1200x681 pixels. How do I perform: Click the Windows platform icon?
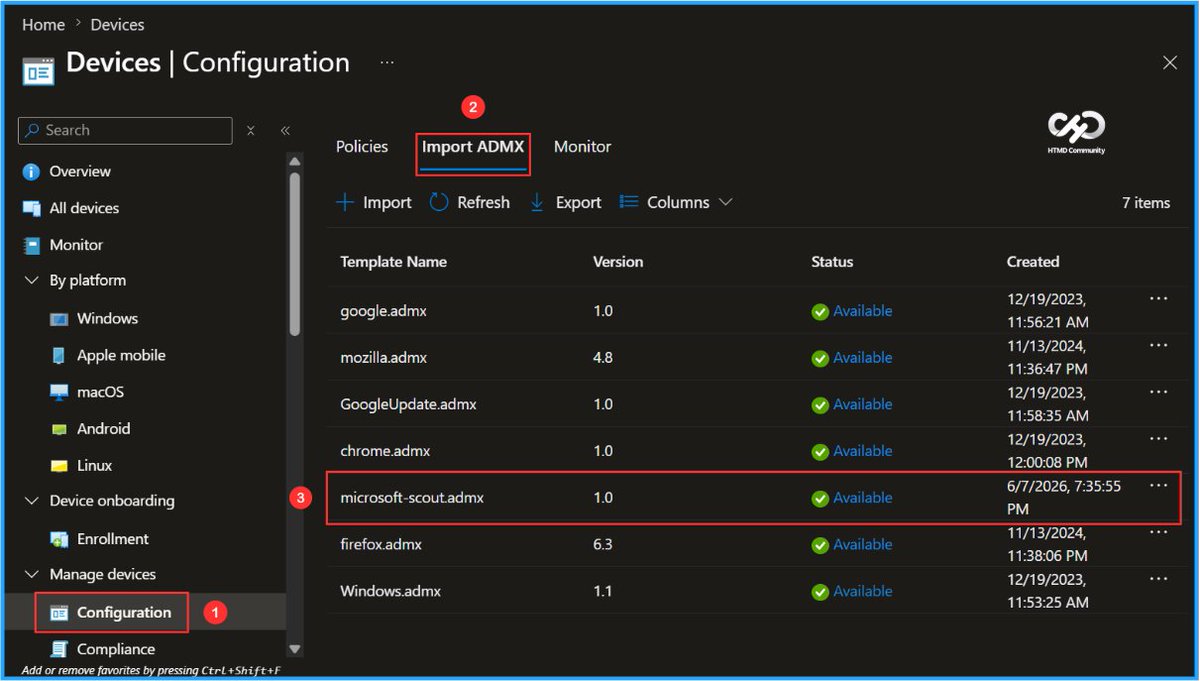[59, 319]
